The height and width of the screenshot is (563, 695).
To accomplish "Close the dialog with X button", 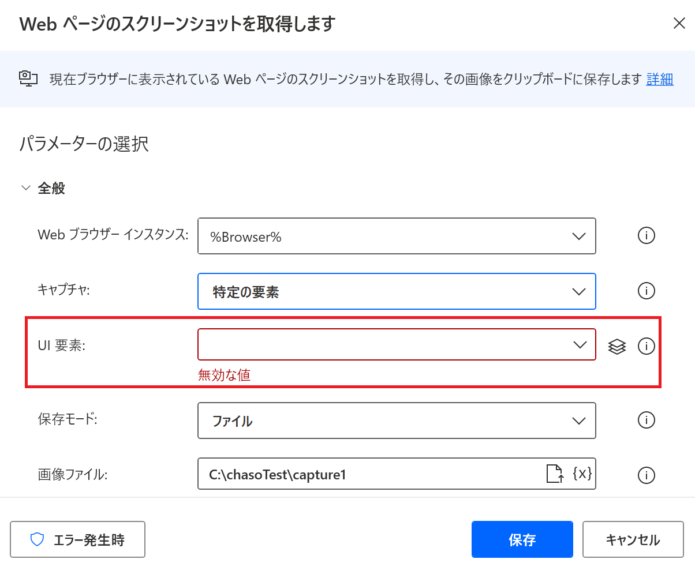I will (679, 23).
